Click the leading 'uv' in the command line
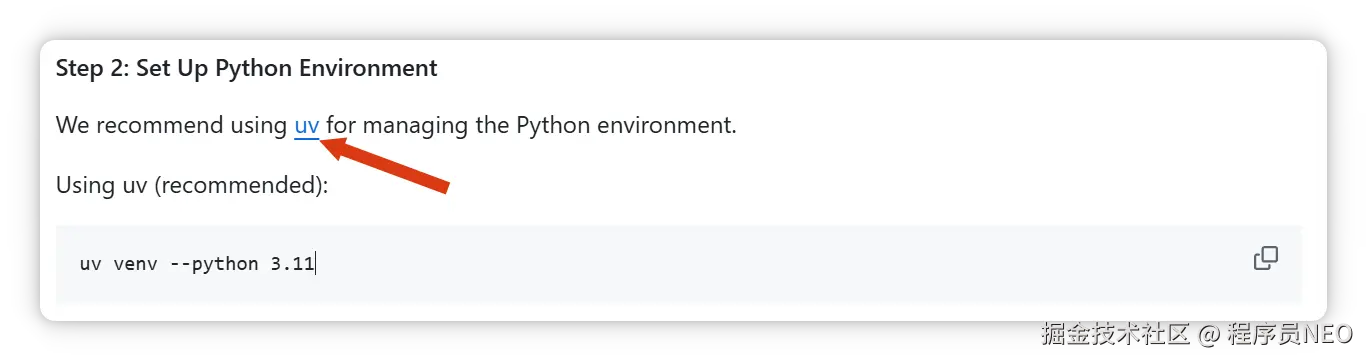 click(92, 265)
